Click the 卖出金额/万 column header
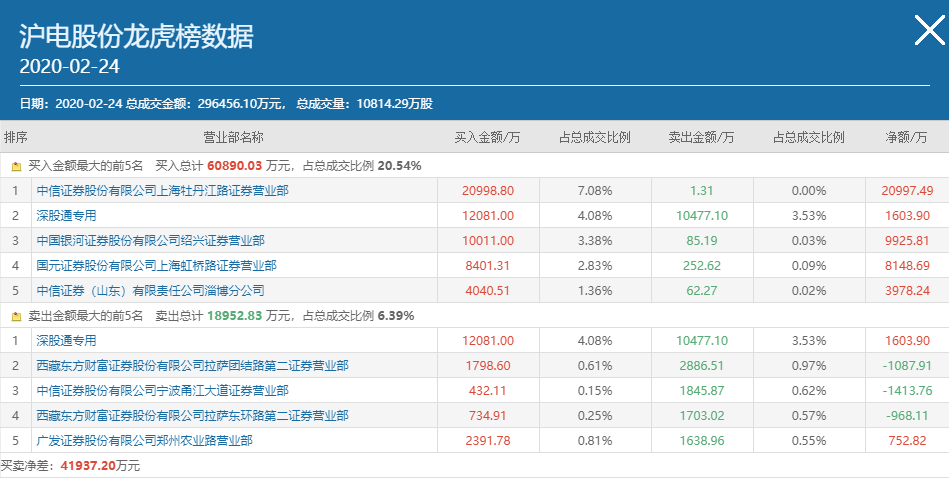The height and width of the screenshot is (480, 949). coord(701,137)
